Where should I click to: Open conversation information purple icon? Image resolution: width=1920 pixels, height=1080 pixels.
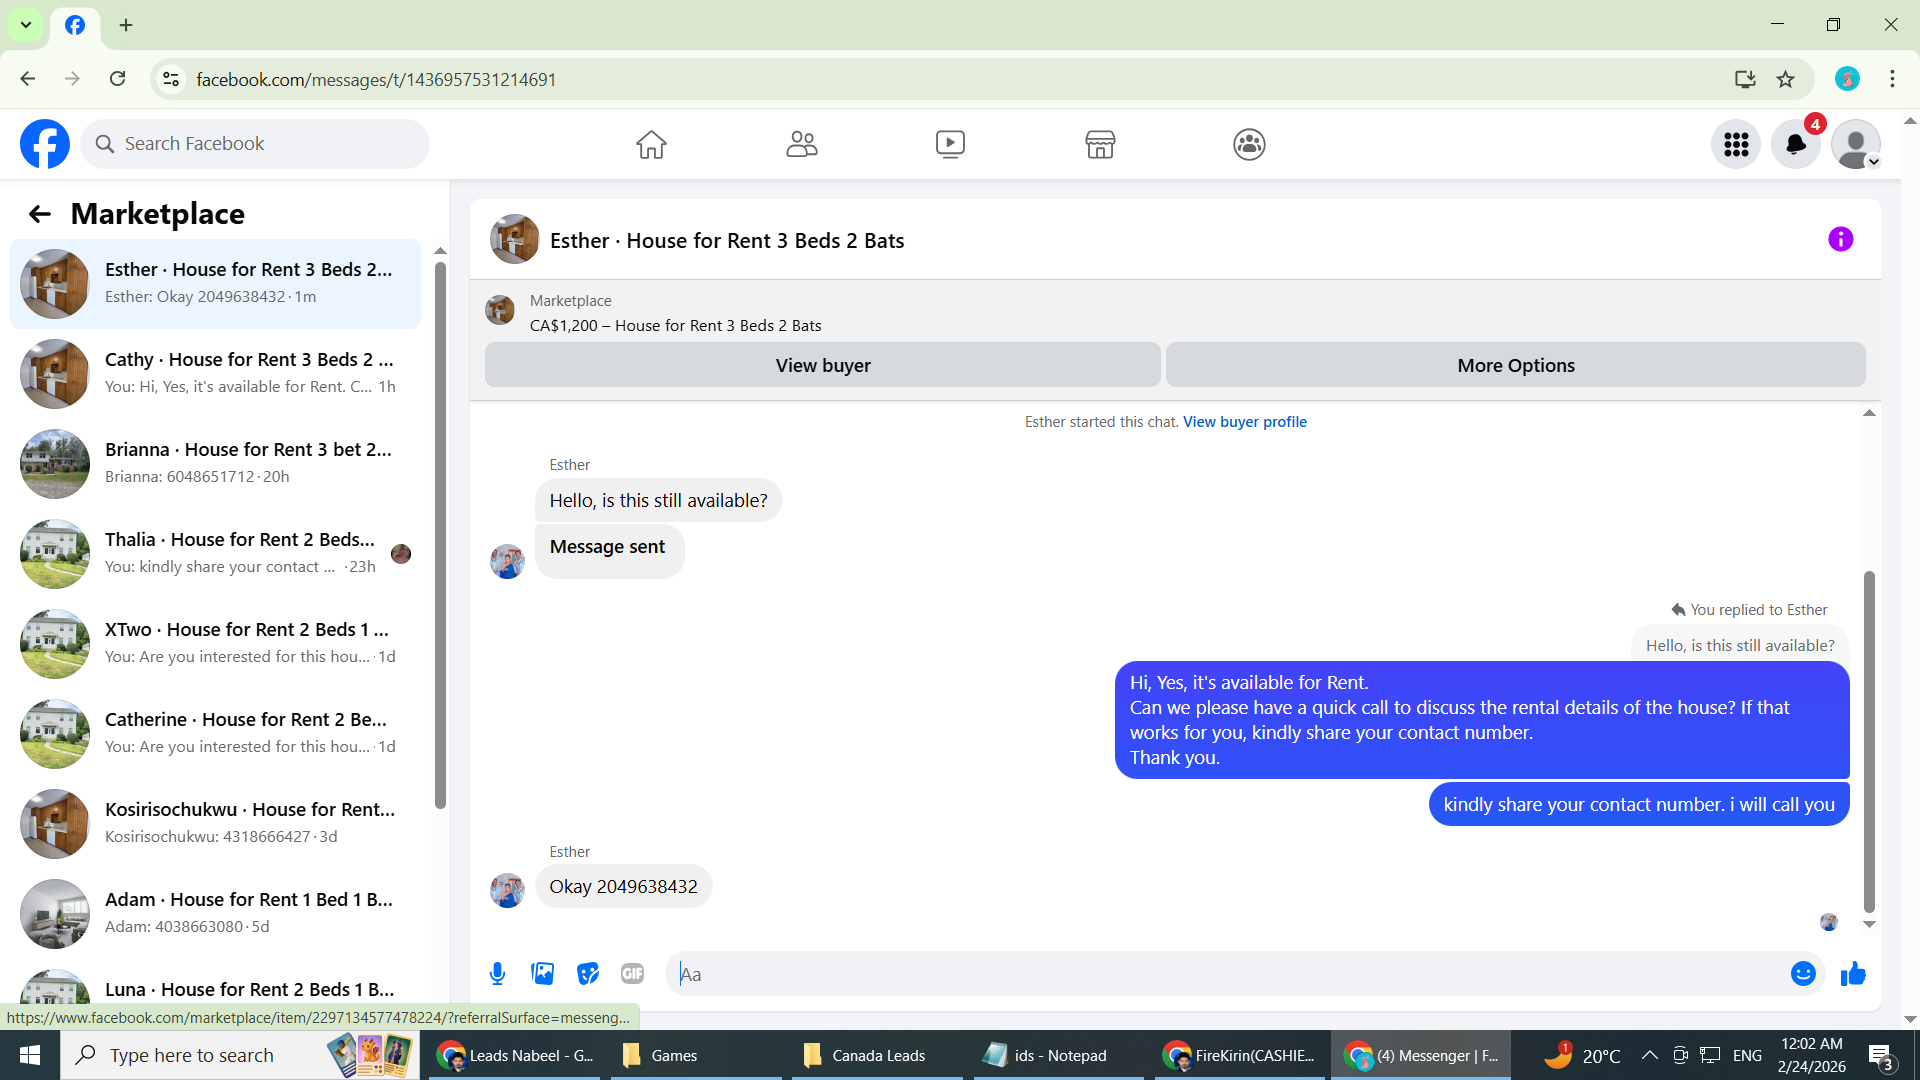(1840, 239)
